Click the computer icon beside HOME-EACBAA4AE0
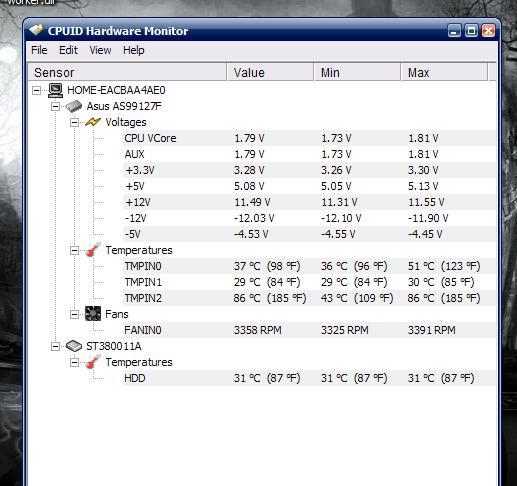The image size is (517, 486). (x=55, y=90)
